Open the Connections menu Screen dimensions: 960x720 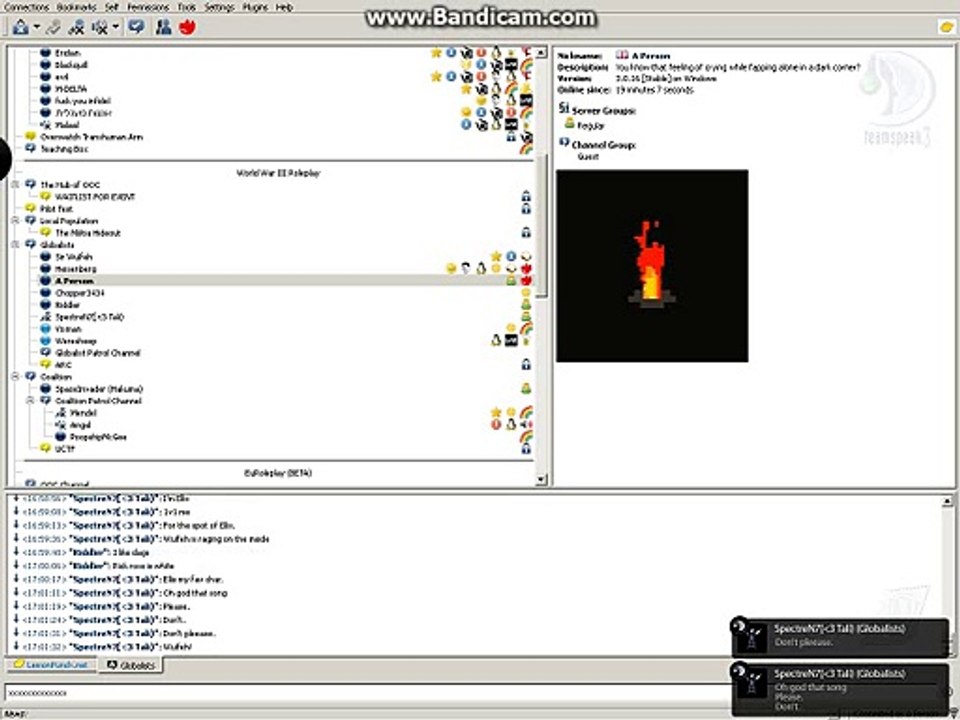pos(26,7)
